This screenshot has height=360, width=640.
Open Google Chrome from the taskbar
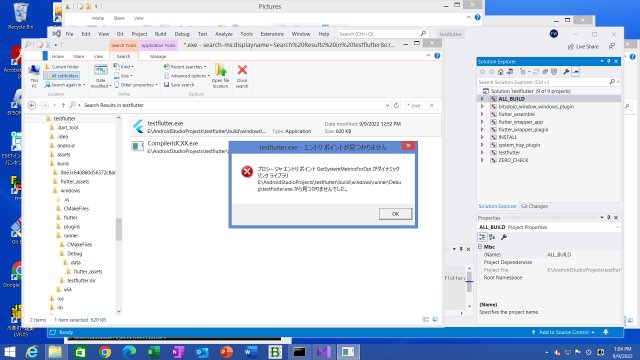(104, 351)
